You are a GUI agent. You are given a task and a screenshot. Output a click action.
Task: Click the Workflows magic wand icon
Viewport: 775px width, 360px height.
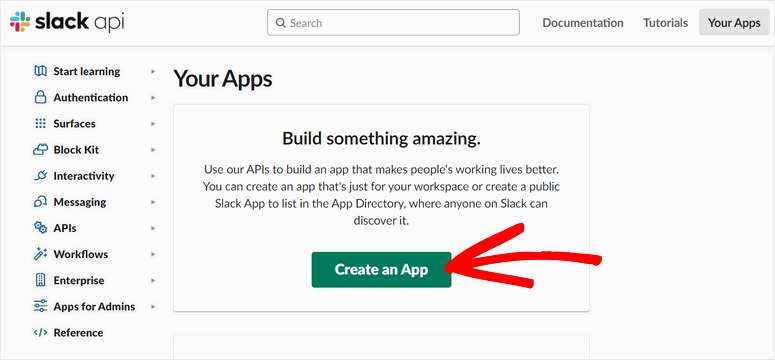pyautogui.click(x=40, y=254)
